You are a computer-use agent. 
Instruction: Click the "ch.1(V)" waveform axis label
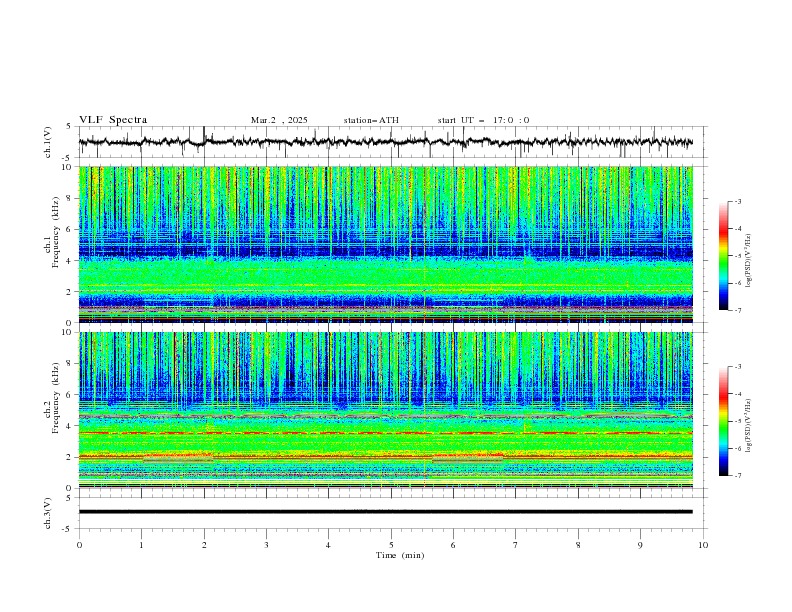pos(48,142)
